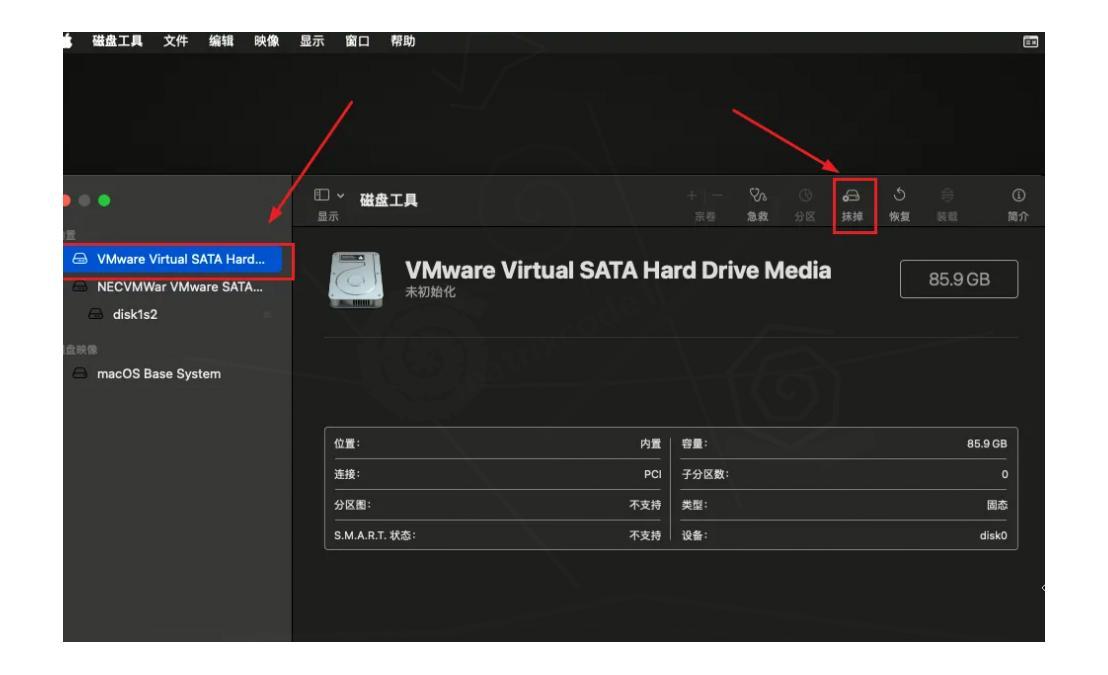This screenshot has width=1108, height=675.
Task: Open the 编辑 menu
Action: pyautogui.click(x=221, y=41)
